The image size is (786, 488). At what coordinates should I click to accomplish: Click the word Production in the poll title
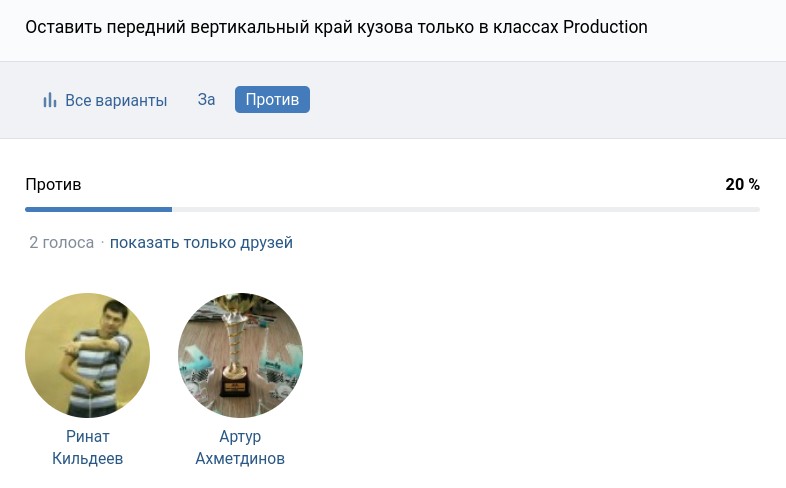tap(605, 27)
